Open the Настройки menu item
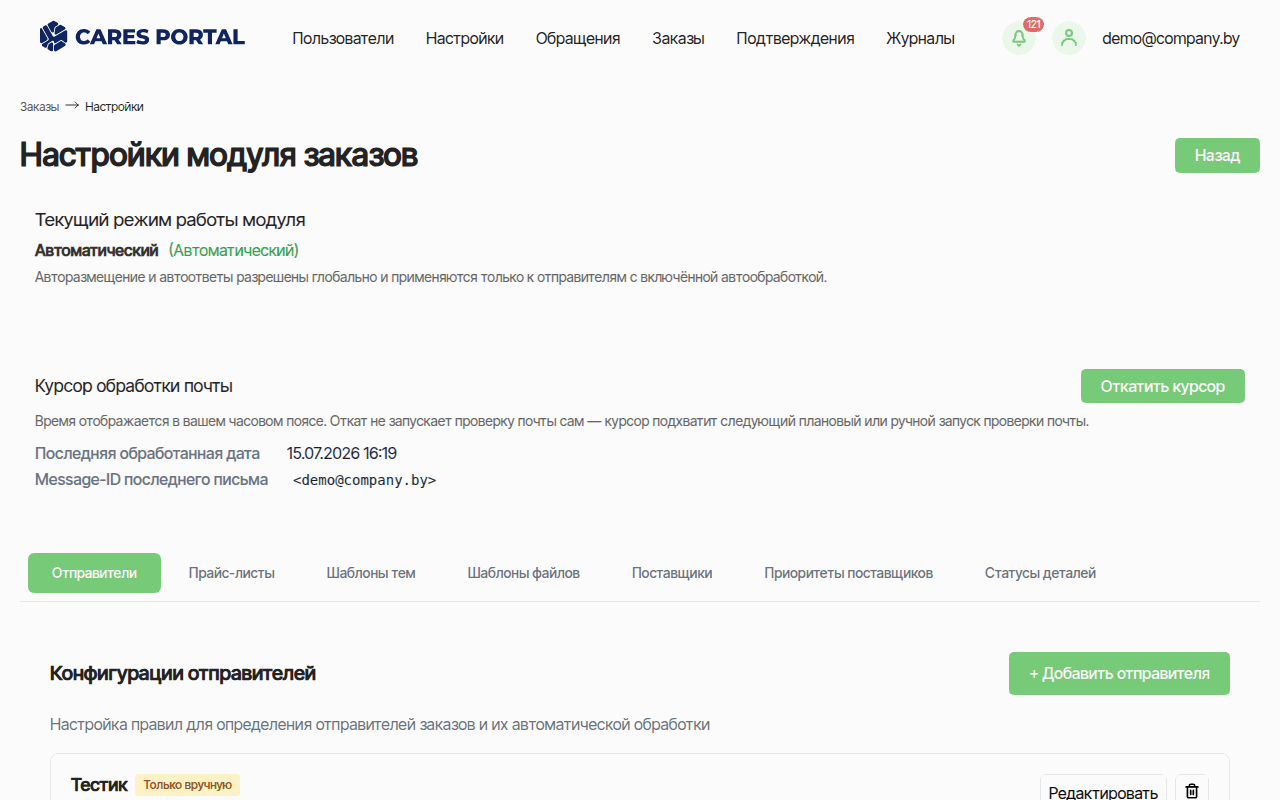The image size is (1280, 800). coord(465,39)
